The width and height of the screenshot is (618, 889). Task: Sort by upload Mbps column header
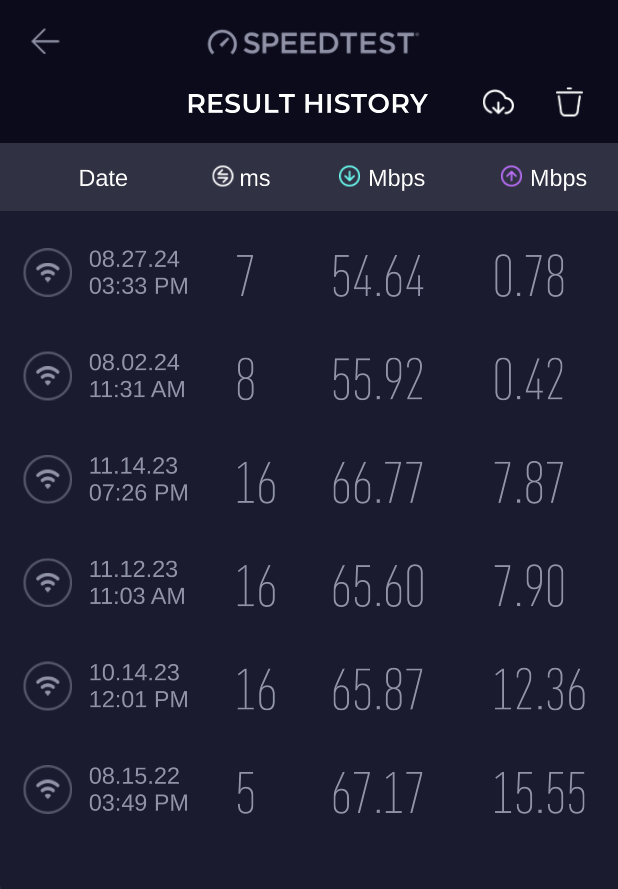pos(543,178)
